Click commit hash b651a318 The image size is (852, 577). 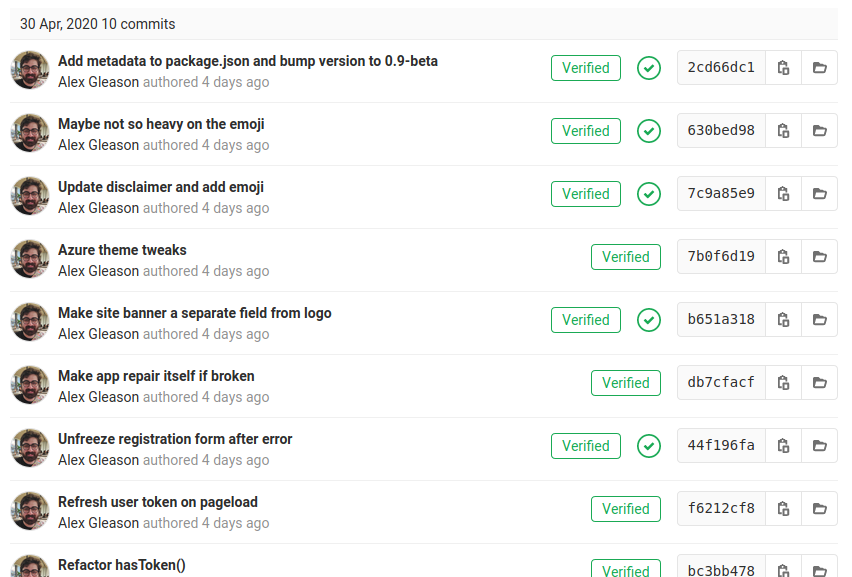721,320
